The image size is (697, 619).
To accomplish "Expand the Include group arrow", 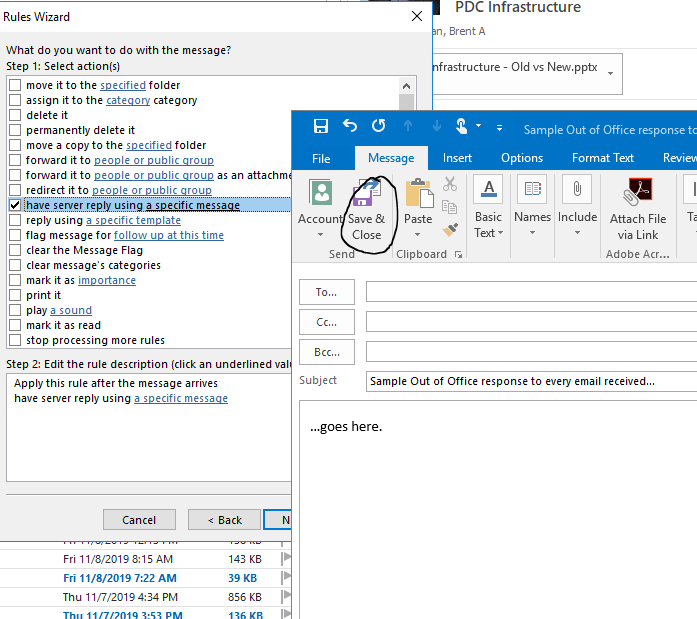I will (577, 232).
